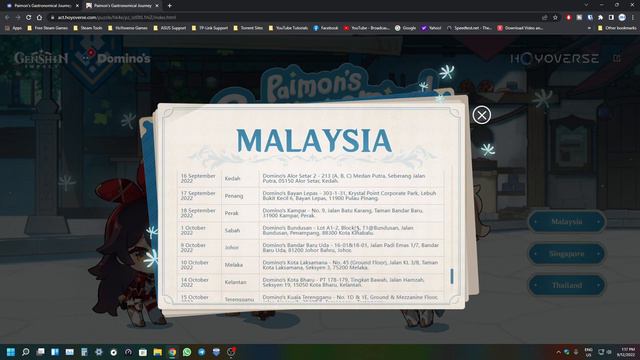The height and width of the screenshot is (360, 640).
Task: Open the browser home page icon
Action: 39,18
